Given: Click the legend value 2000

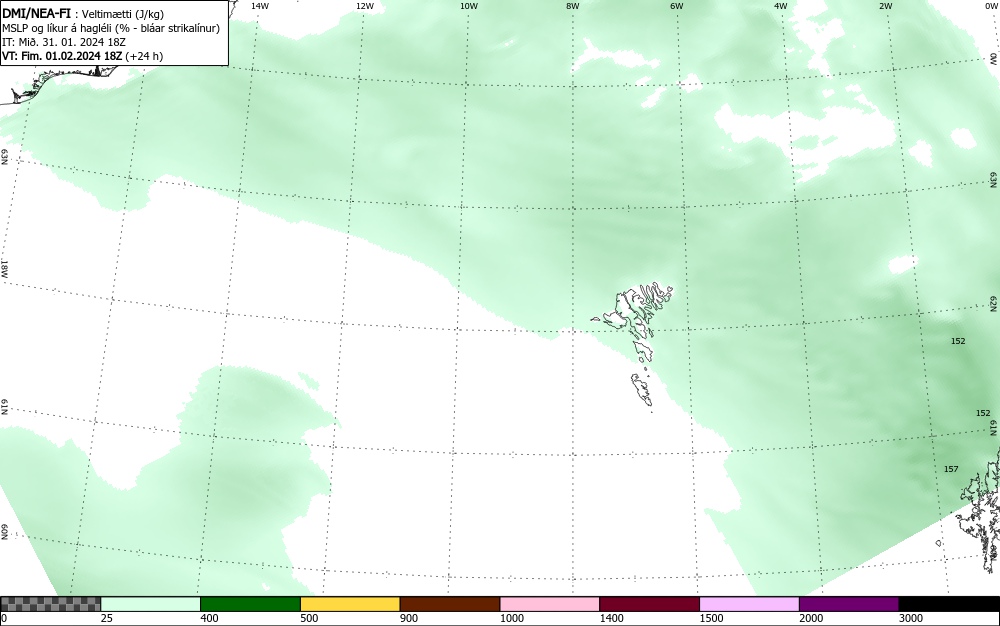Looking at the screenshot, I should (811, 618).
